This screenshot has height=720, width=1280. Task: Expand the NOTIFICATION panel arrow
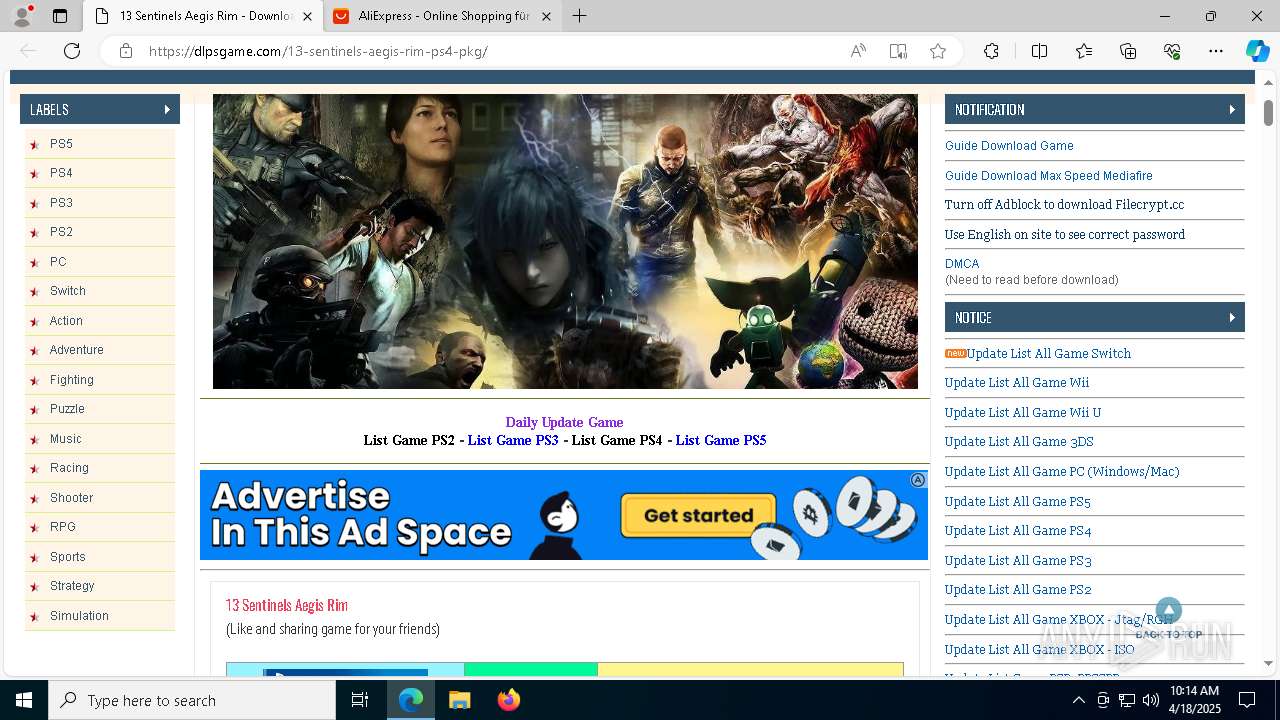coord(1232,109)
